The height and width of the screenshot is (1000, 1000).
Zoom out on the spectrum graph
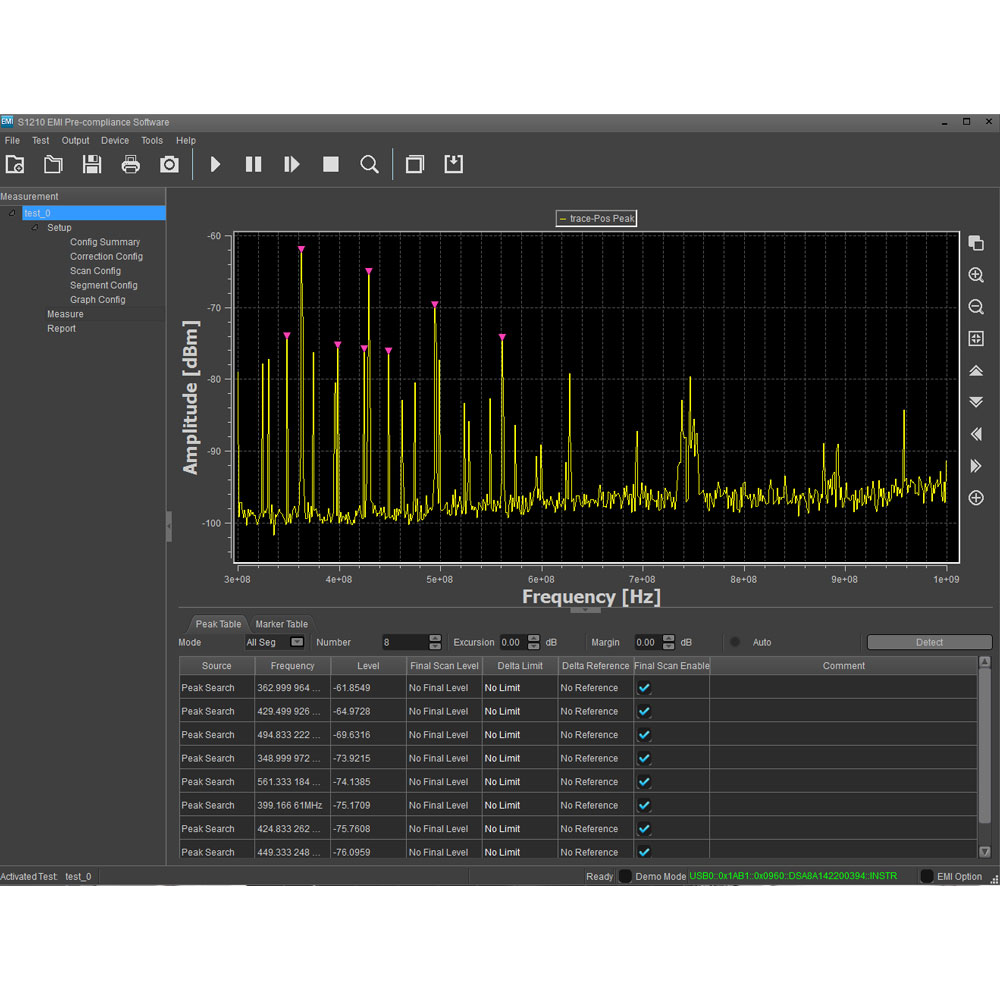point(976,307)
